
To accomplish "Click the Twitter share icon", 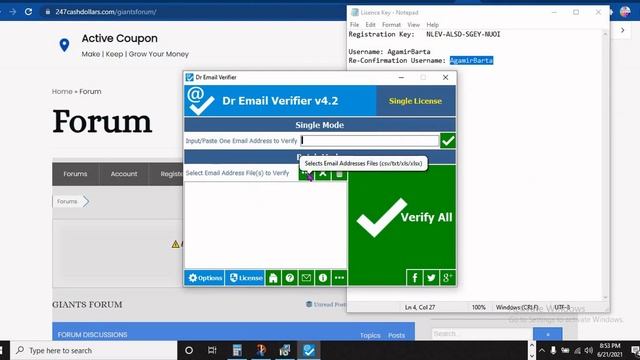I will click(x=431, y=278).
